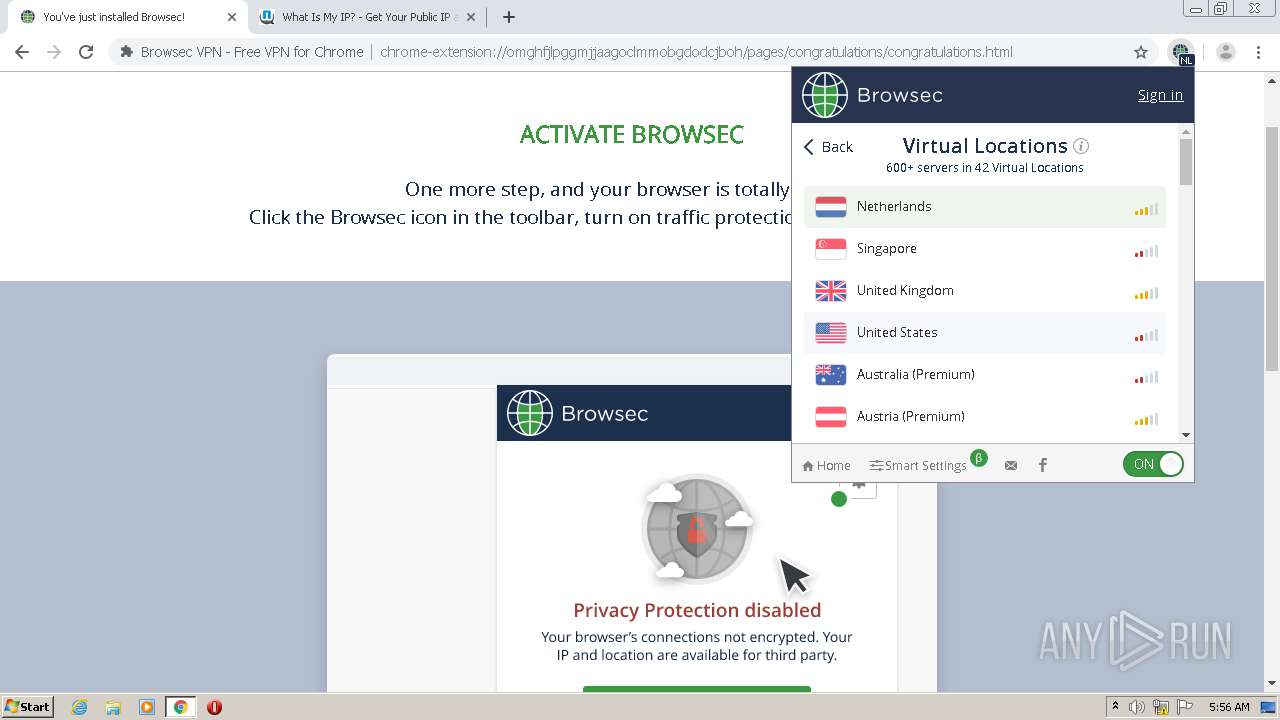This screenshot has height=720, width=1280.
Task: Click the United States flag icon
Action: tap(831, 333)
